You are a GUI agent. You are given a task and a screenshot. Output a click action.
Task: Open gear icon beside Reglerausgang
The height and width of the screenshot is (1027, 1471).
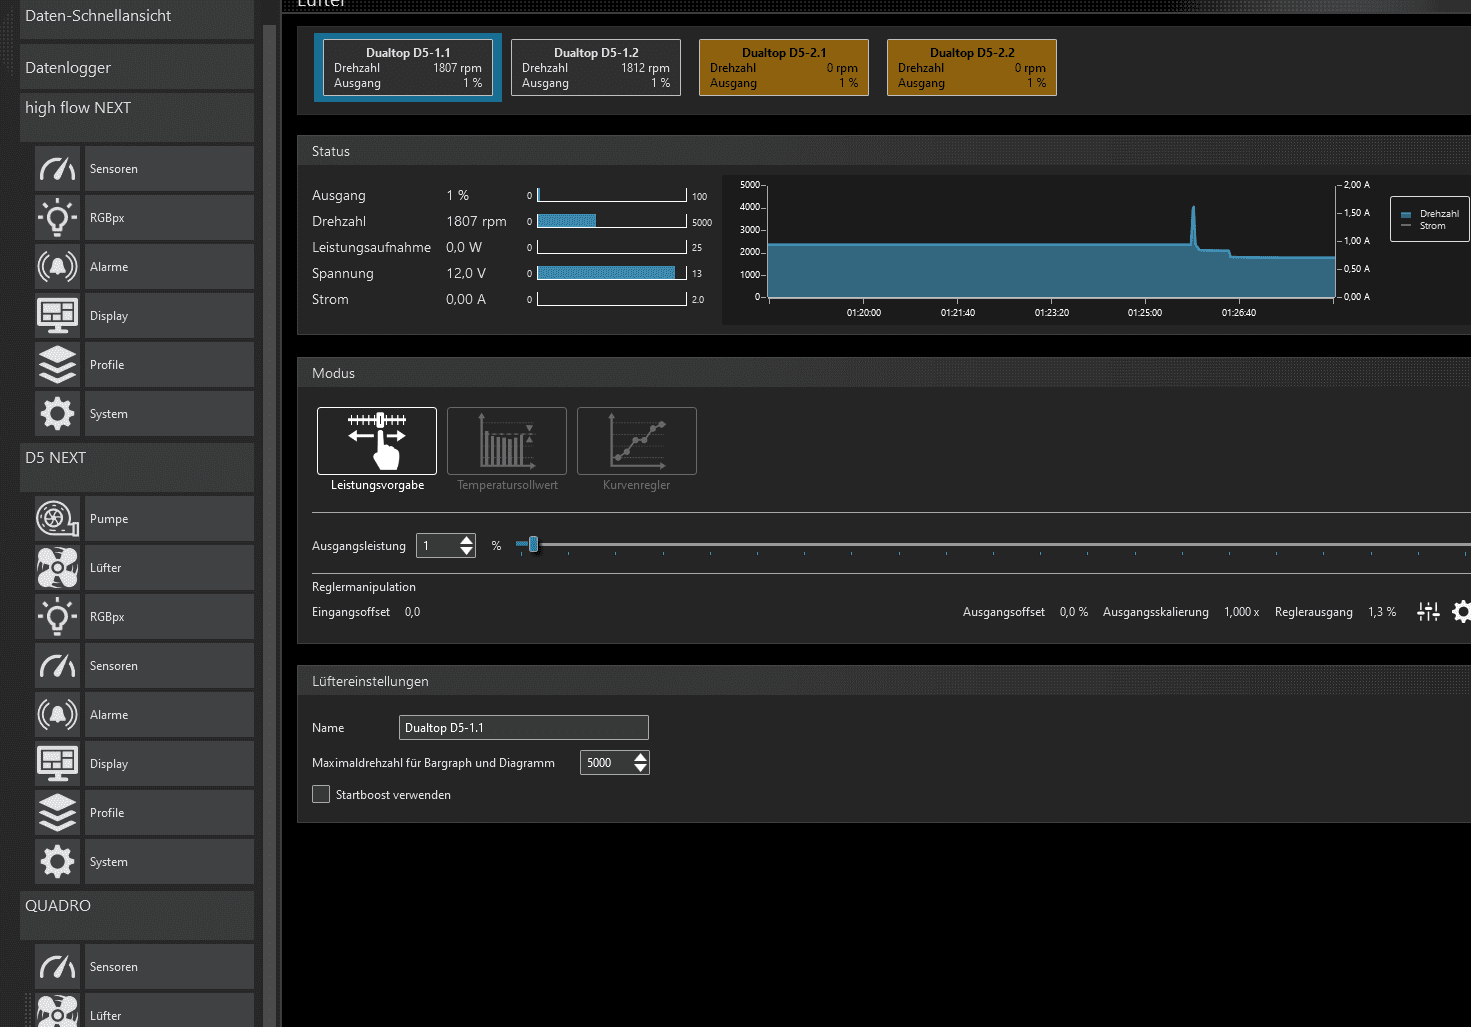pos(1462,612)
